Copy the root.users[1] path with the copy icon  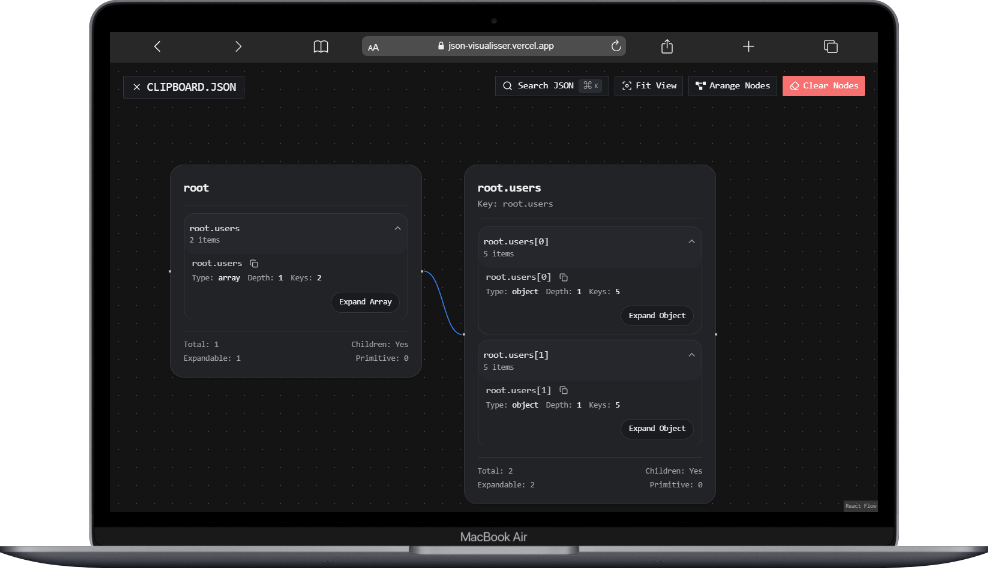[x=563, y=391]
